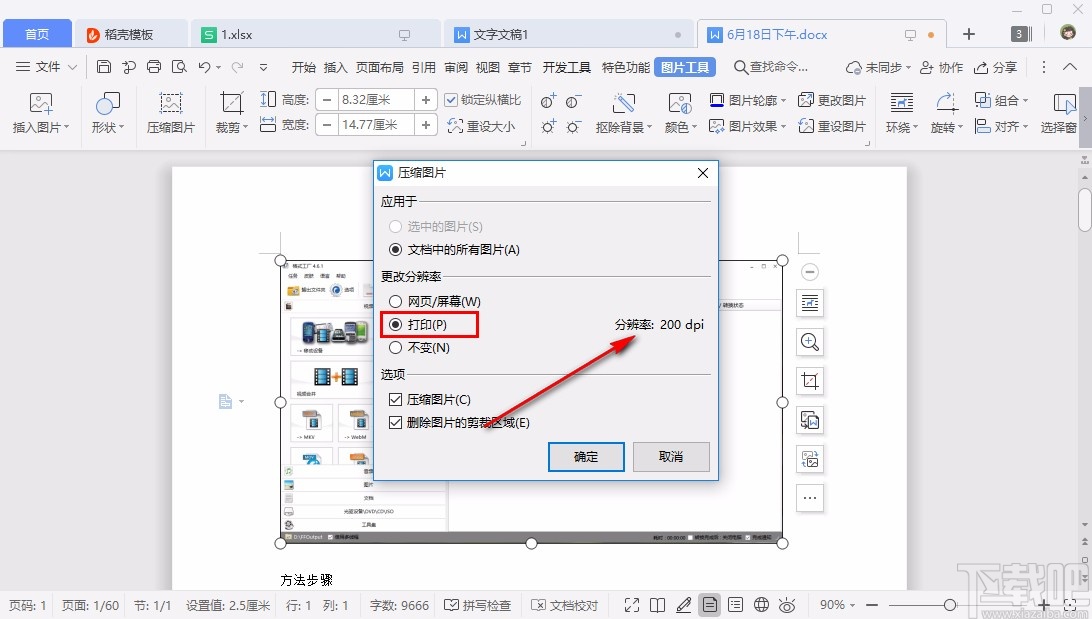
Task: Click the 取消 cancel button
Action: [x=671, y=457]
